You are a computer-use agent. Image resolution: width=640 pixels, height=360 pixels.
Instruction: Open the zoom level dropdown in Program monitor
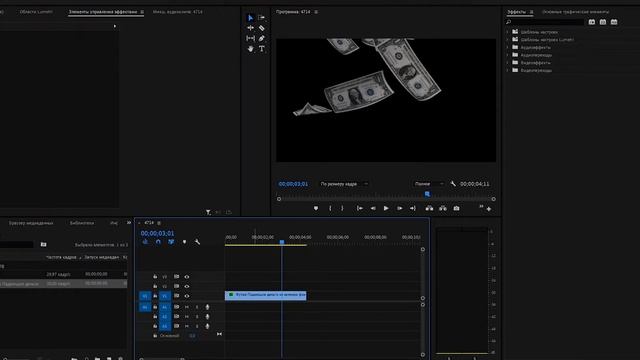tap(343, 184)
